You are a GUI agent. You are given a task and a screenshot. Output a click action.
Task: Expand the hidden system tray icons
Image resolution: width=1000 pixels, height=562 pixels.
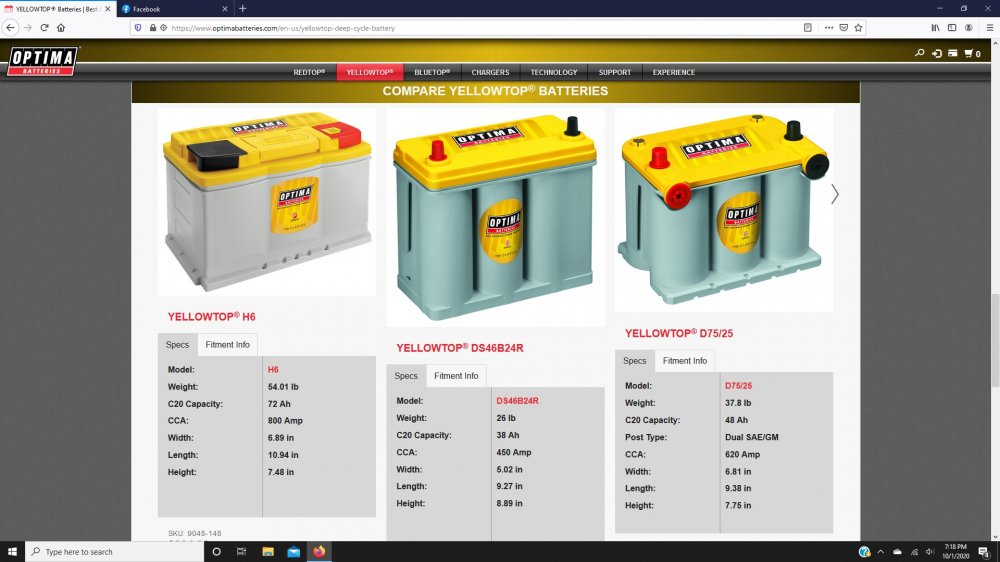(x=880, y=551)
